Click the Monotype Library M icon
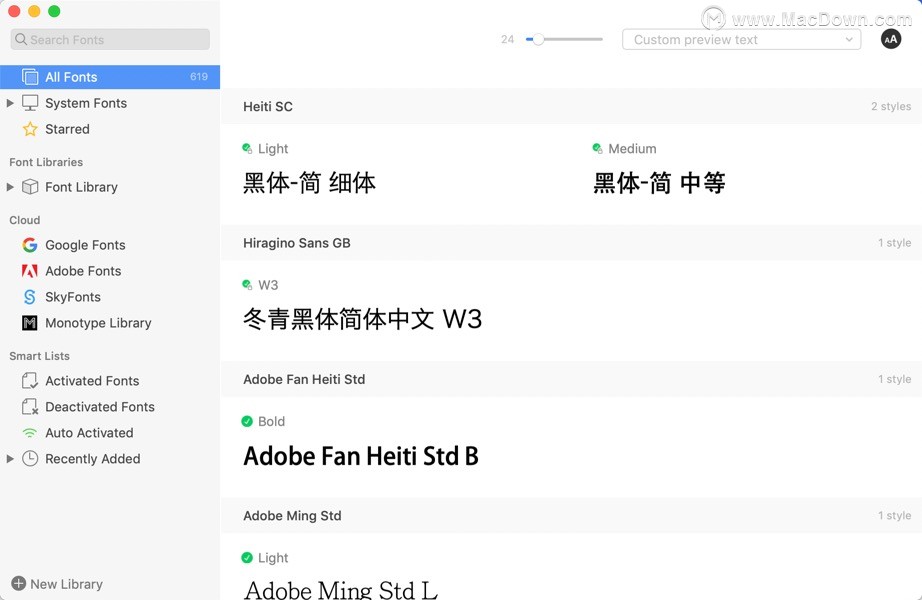Image resolution: width=922 pixels, height=600 pixels. 30,322
